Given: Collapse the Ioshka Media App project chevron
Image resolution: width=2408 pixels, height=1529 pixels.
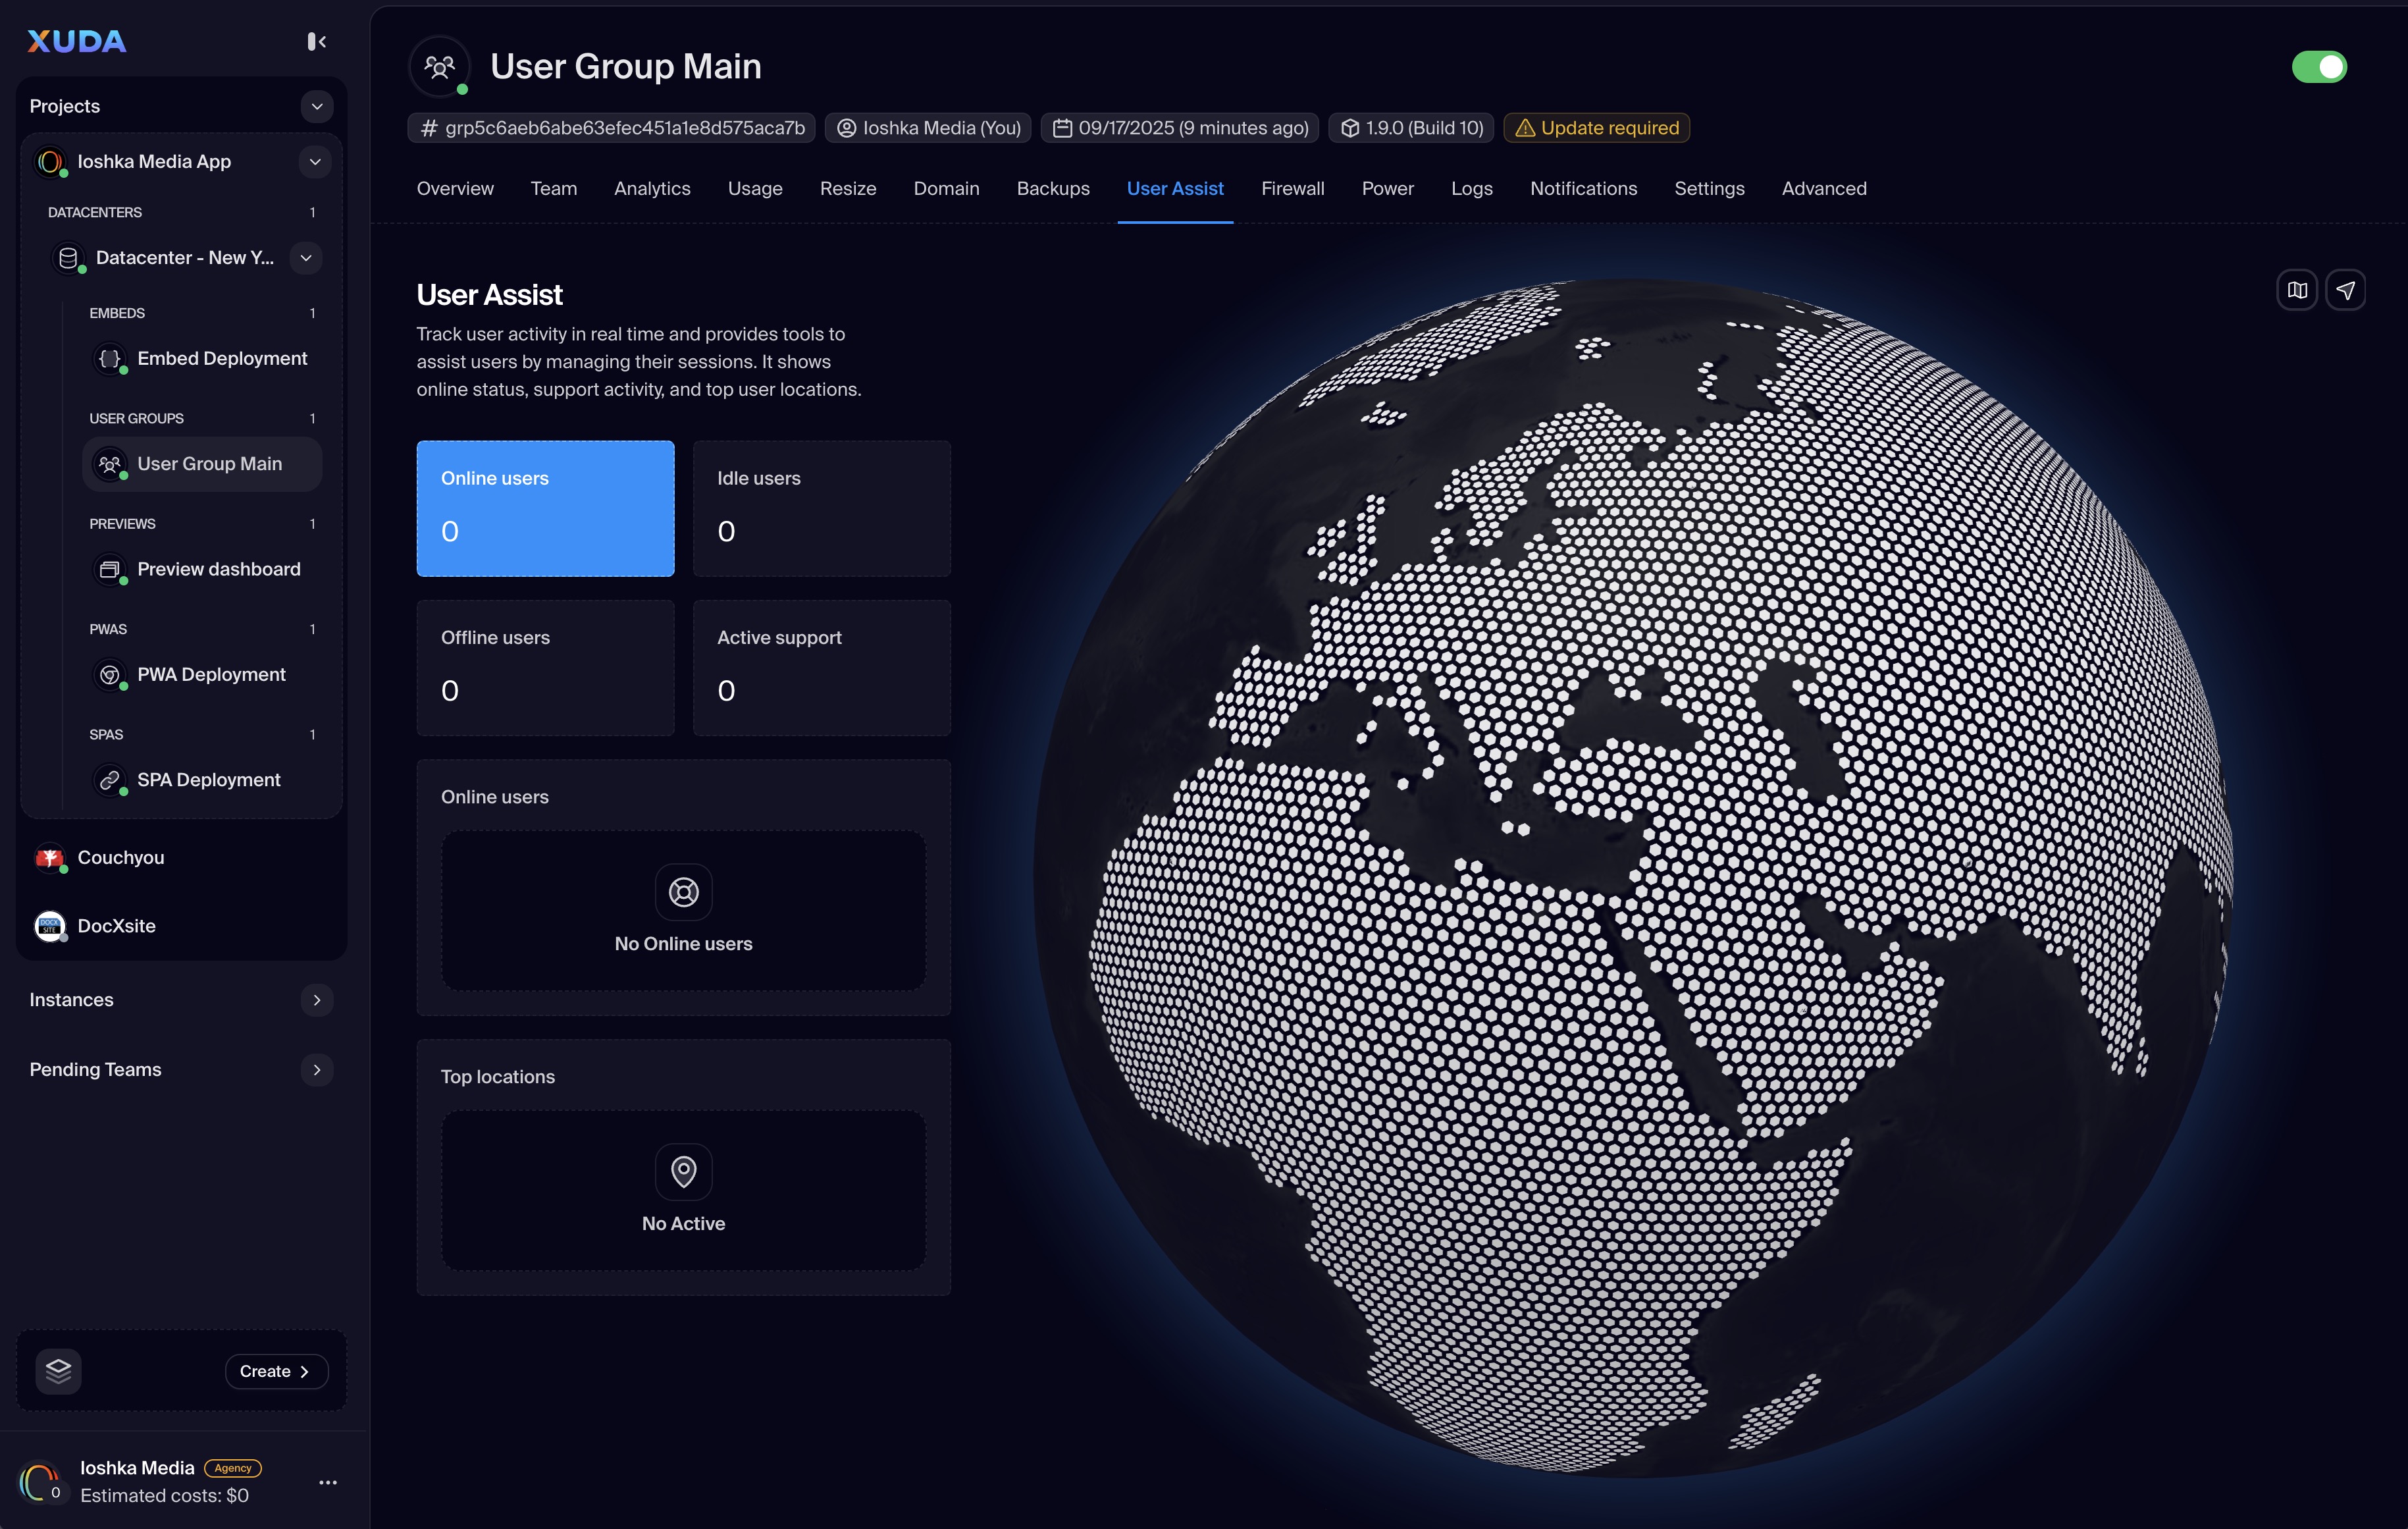Looking at the screenshot, I should pyautogui.click(x=315, y=162).
